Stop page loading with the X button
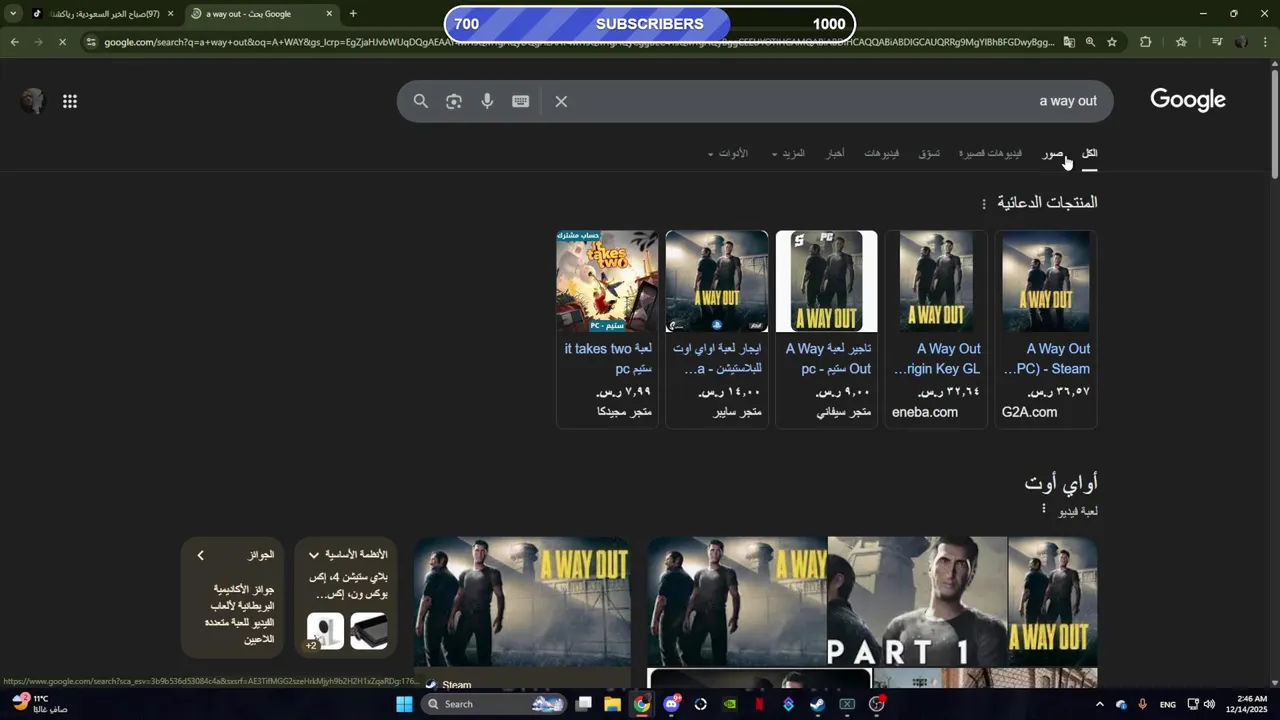Viewport: 1280px width, 720px height. (62, 42)
